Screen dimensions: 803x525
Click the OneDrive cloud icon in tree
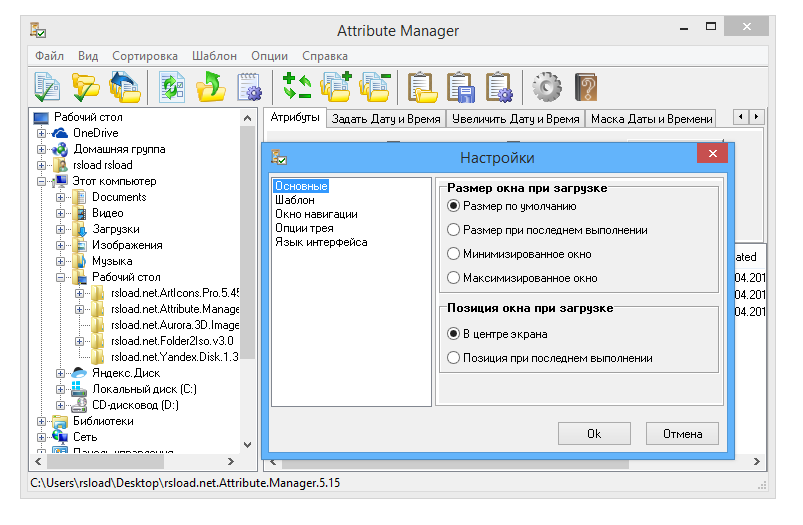pyautogui.click(x=60, y=133)
